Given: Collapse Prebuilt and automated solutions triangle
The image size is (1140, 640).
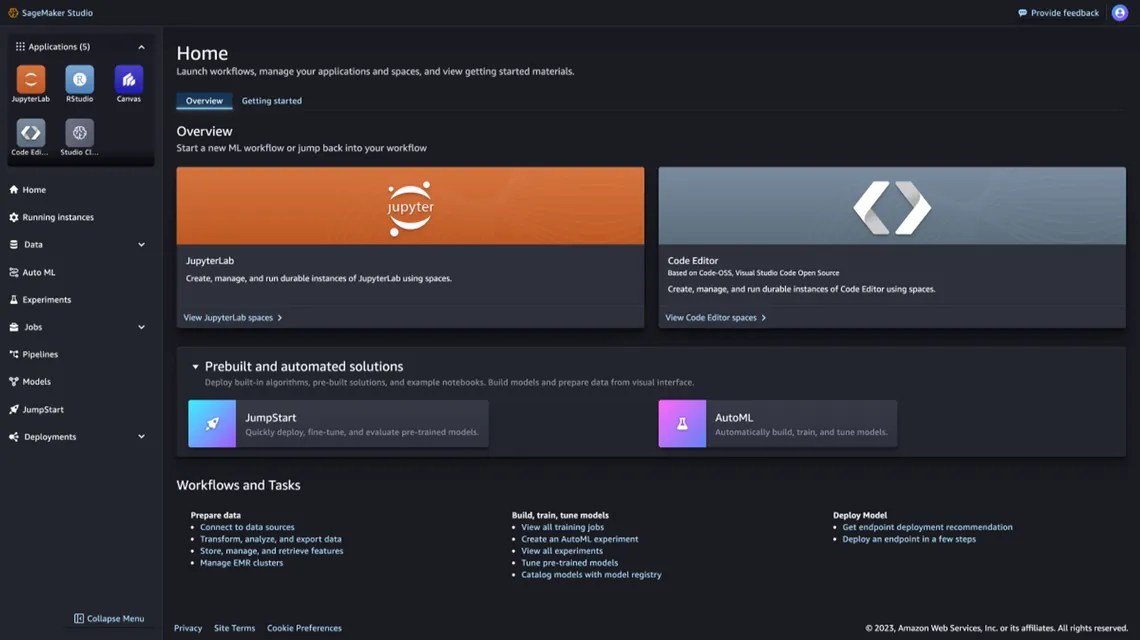Looking at the screenshot, I should point(195,367).
